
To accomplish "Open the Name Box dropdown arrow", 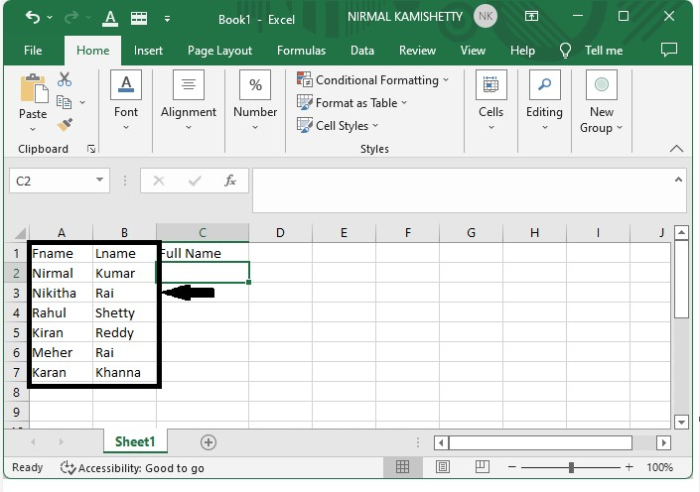I will [100, 181].
